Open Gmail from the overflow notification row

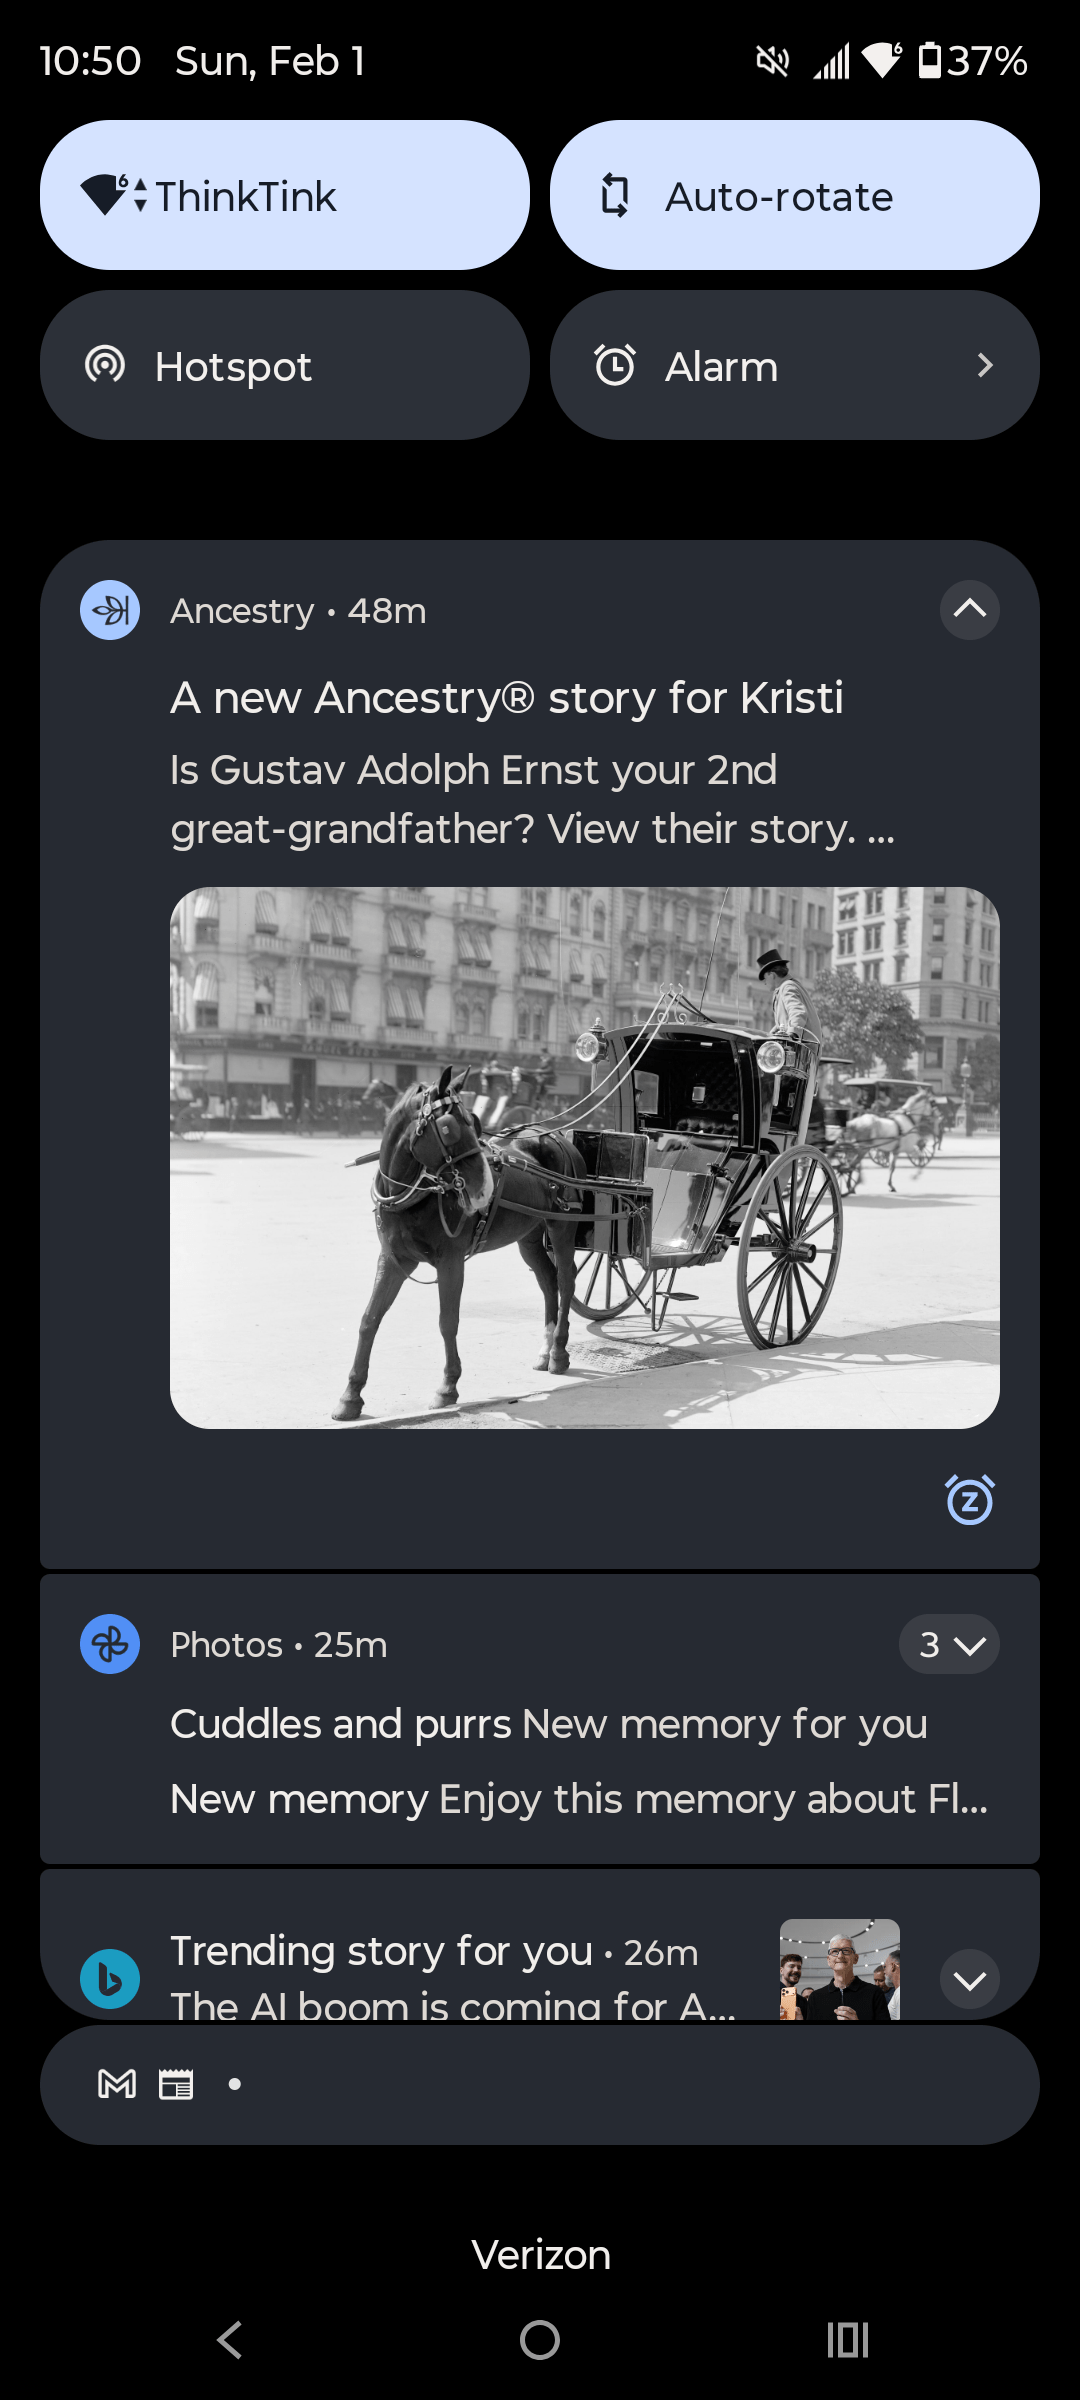click(x=115, y=2085)
